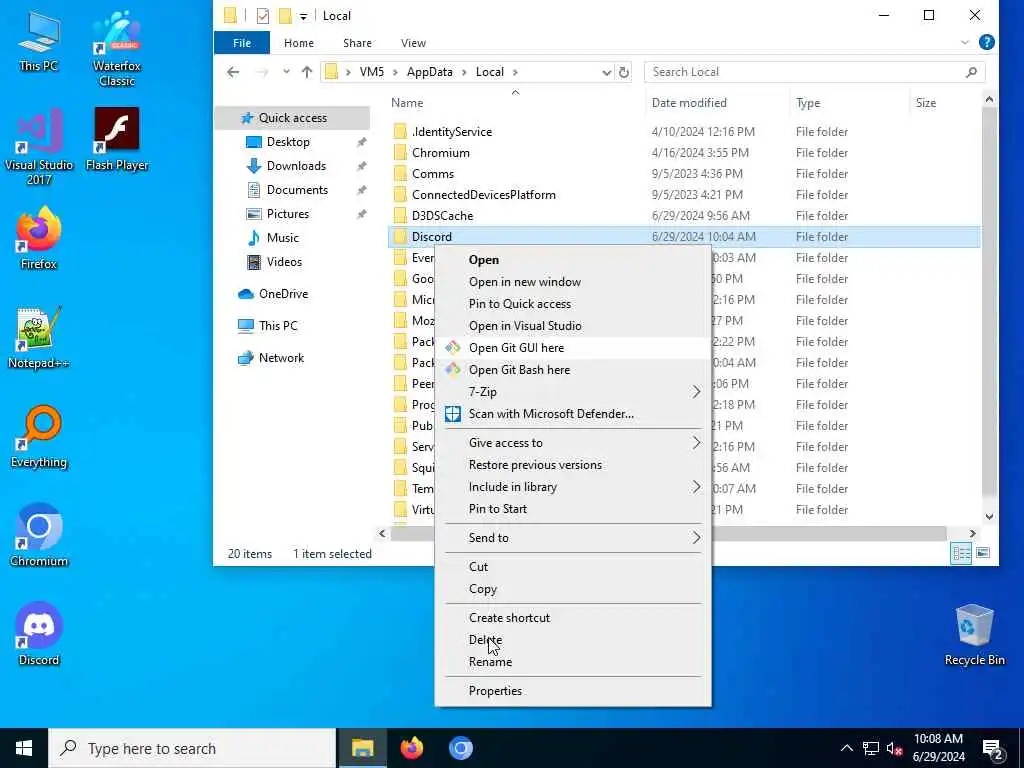This screenshot has width=1024, height=768.
Task: Click AppData in the address breadcrumb
Action: (429, 72)
